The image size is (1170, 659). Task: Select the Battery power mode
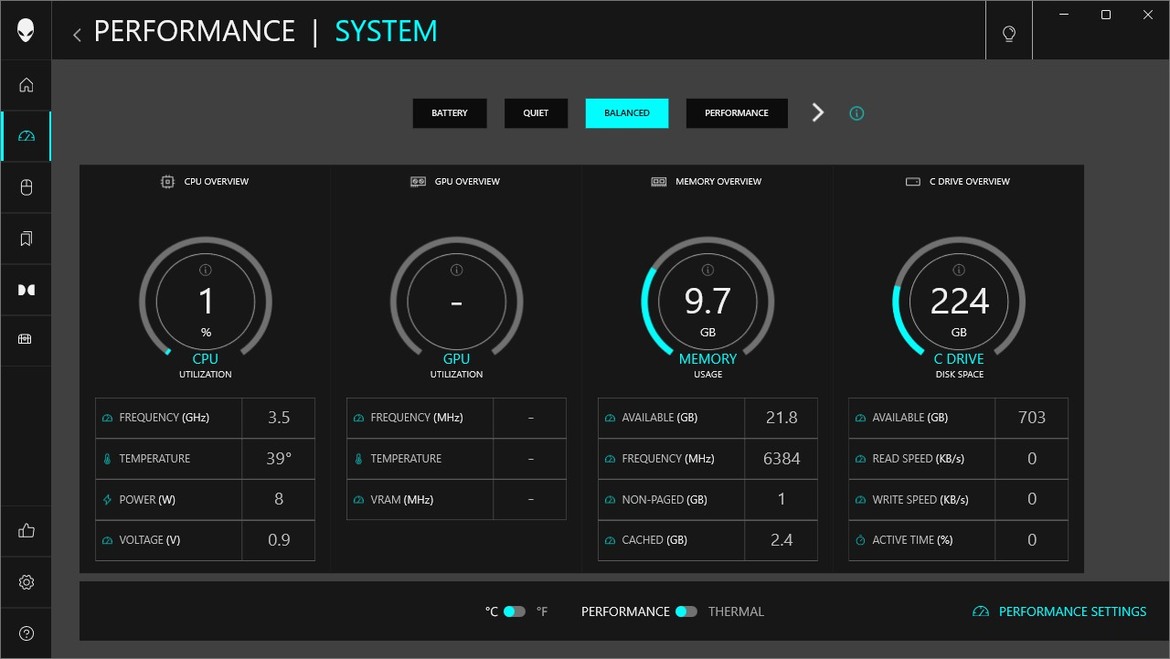coord(449,113)
